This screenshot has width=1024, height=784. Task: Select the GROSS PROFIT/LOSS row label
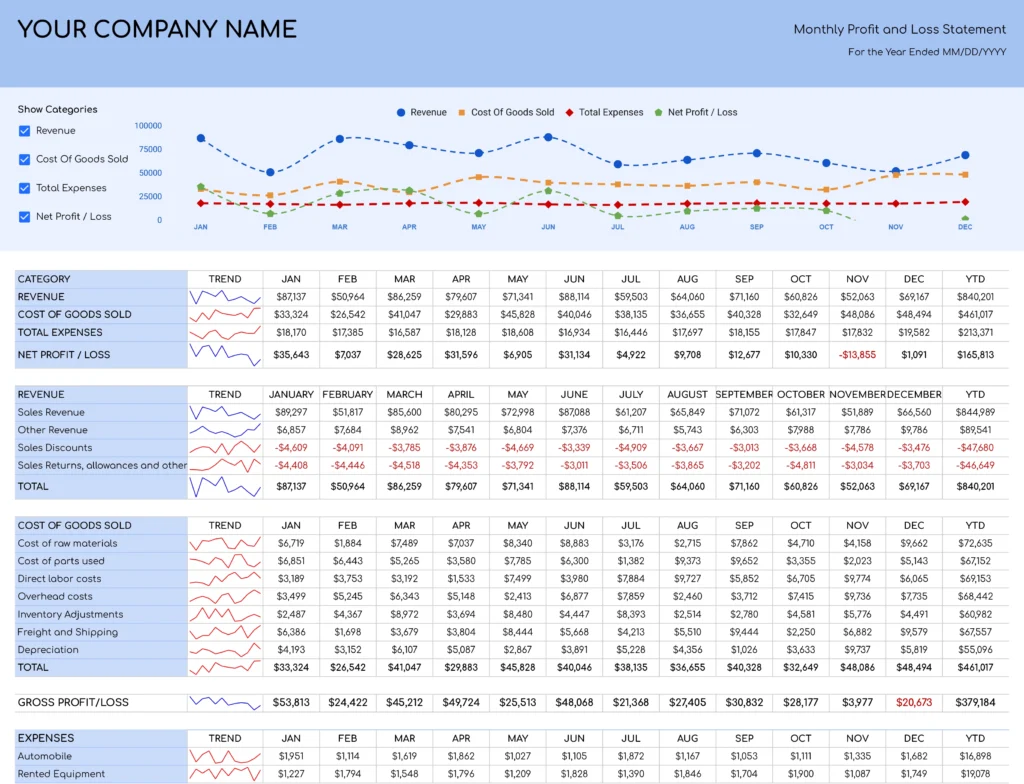point(73,703)
